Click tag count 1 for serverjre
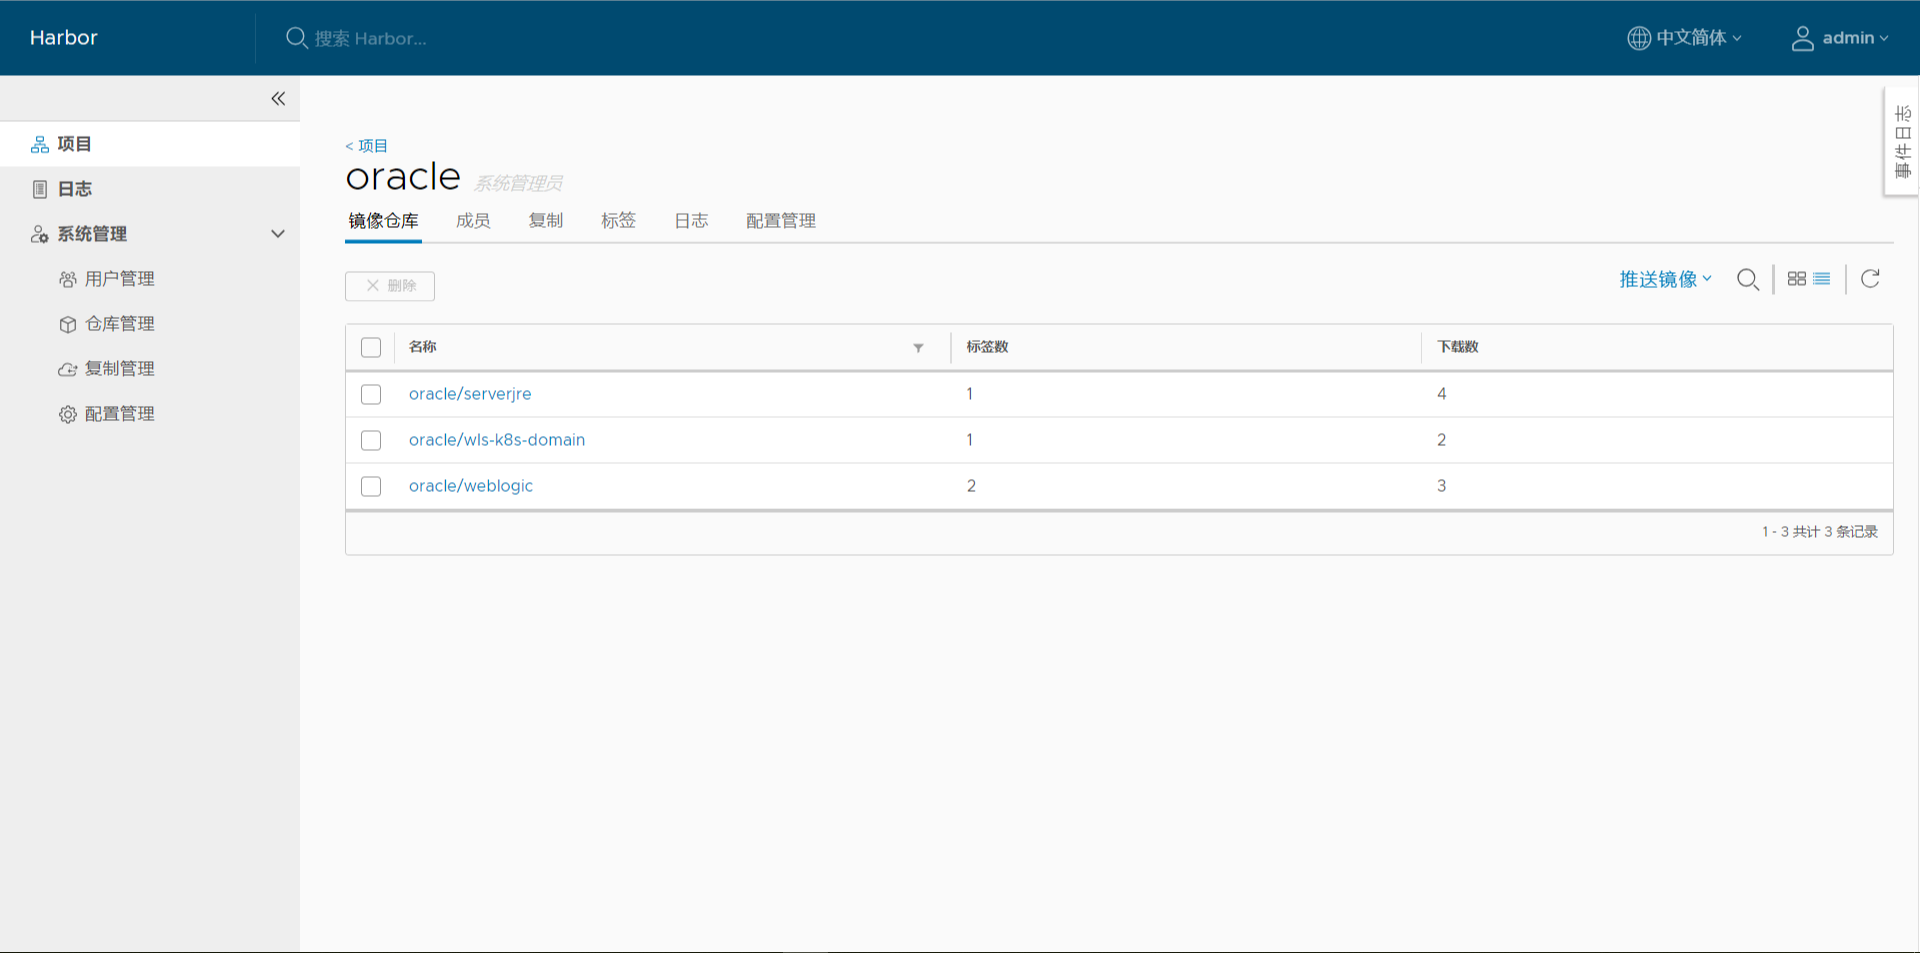The width and height of the screenshot is (1920, 953). [970, 394]
